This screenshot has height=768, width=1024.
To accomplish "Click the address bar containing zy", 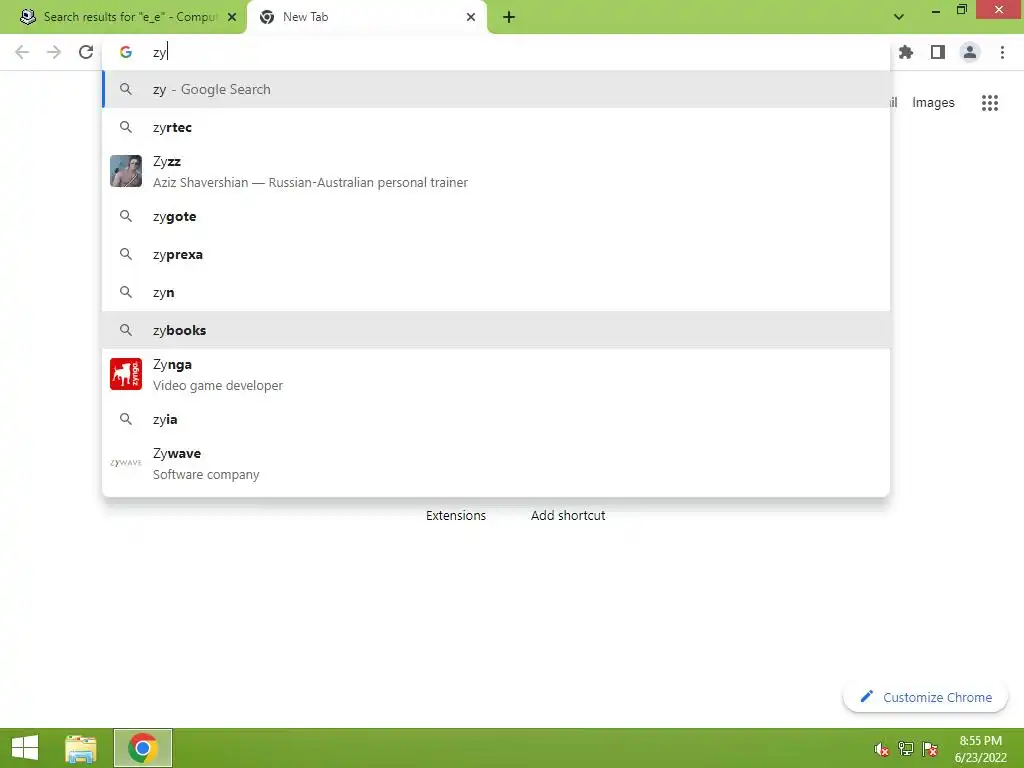I will tap(496, 52).
